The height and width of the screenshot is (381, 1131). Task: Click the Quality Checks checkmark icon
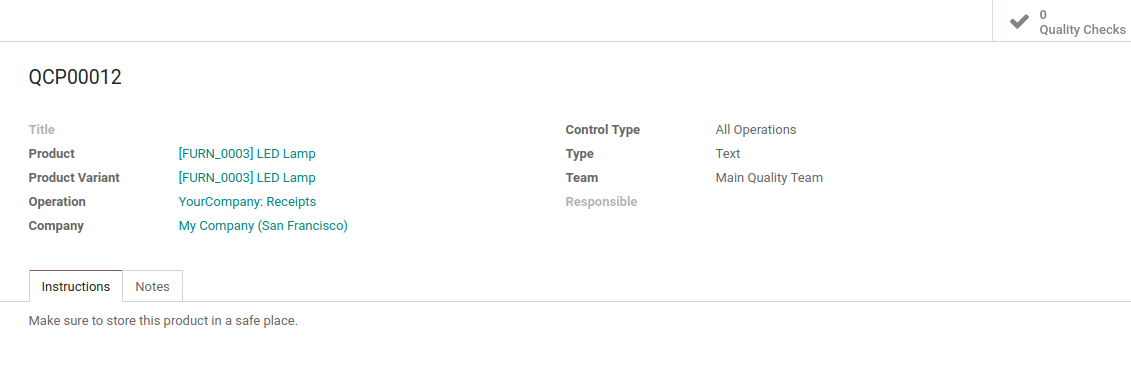(1019, 22)
